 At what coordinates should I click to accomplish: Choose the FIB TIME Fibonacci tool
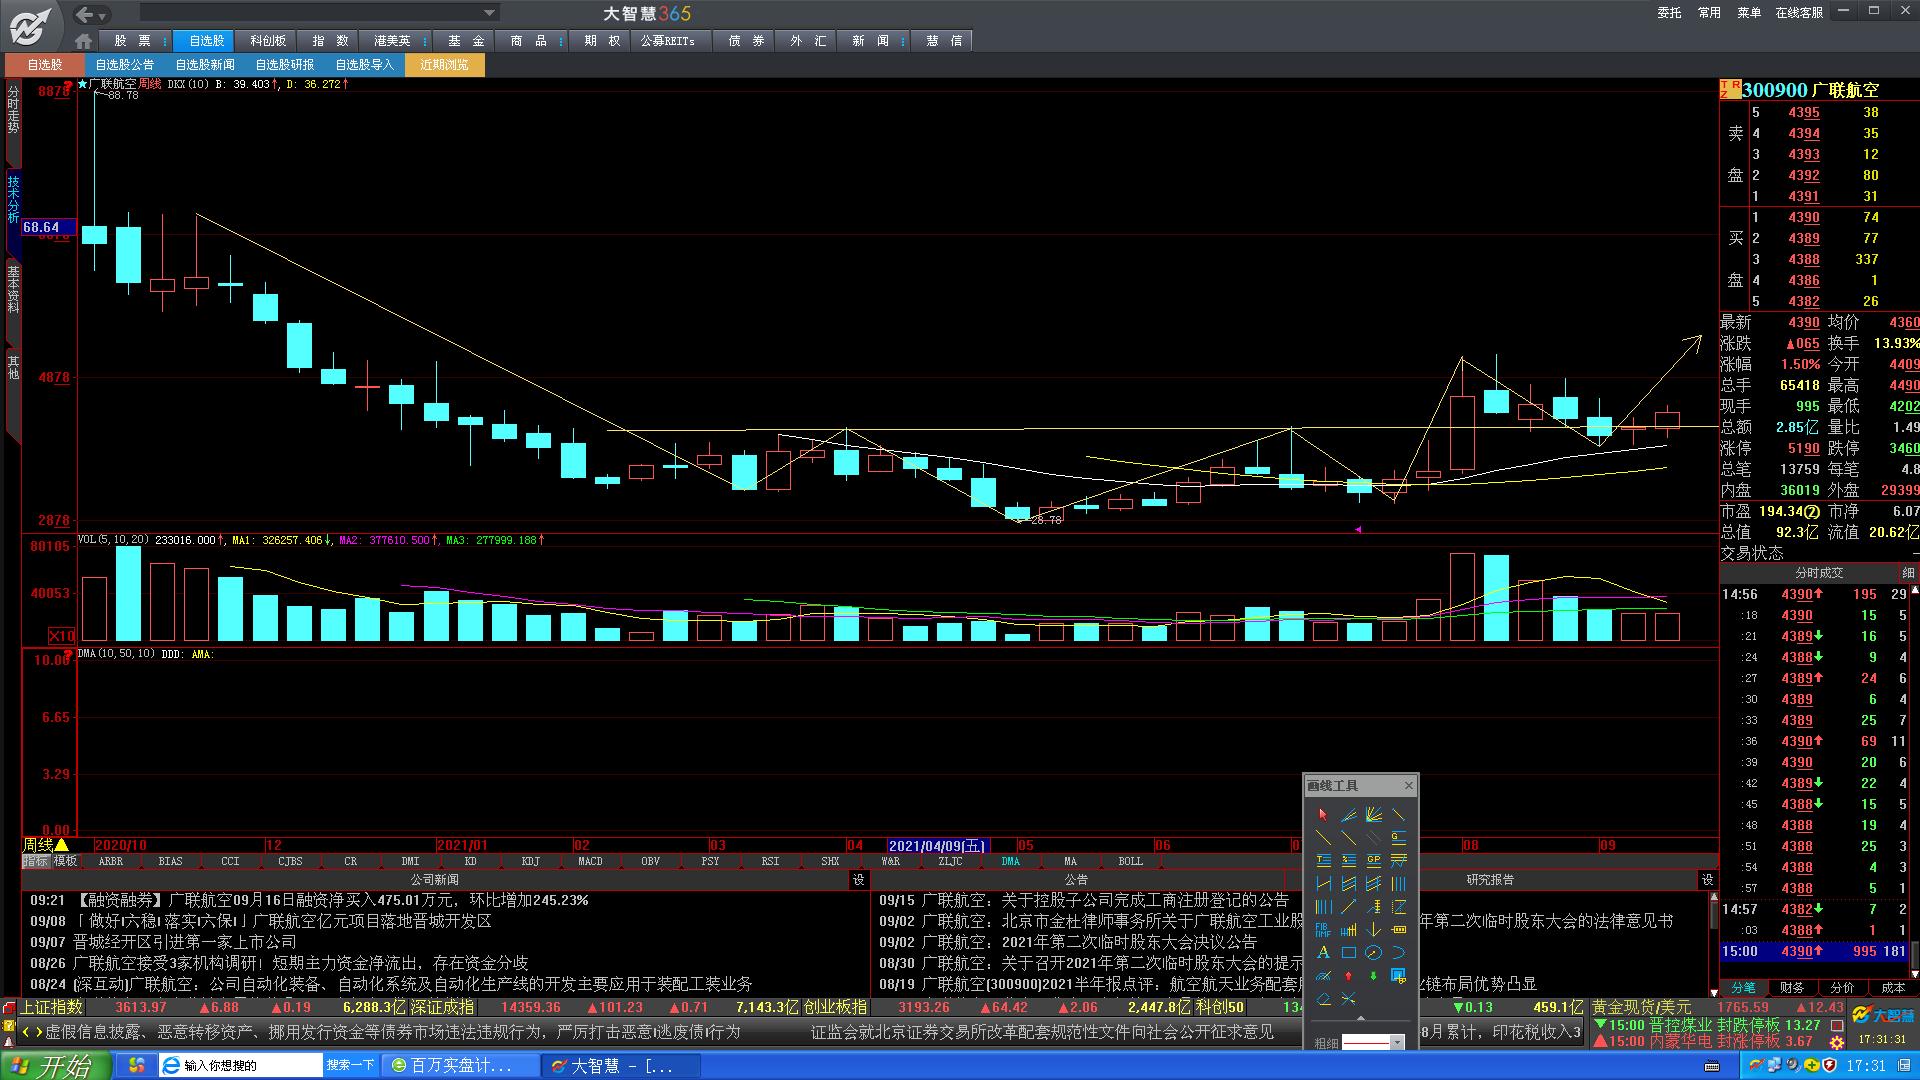pyautogui.click(x=1323, y=929)
